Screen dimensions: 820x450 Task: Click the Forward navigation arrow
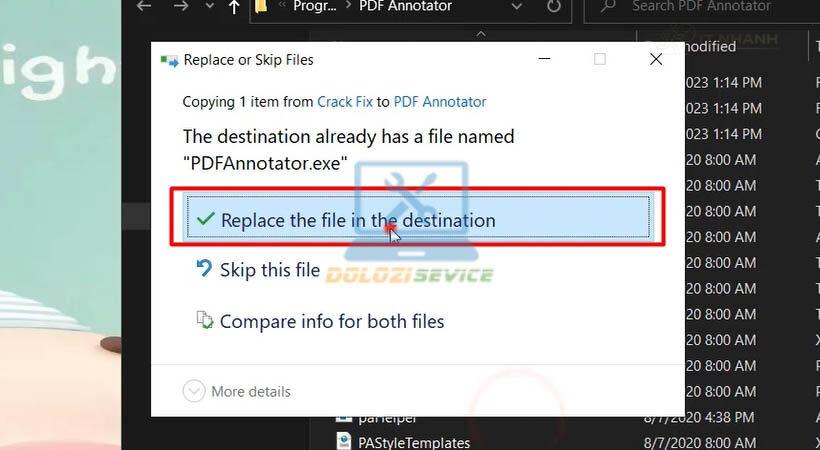pyautogui.click(x=180, y=6)
